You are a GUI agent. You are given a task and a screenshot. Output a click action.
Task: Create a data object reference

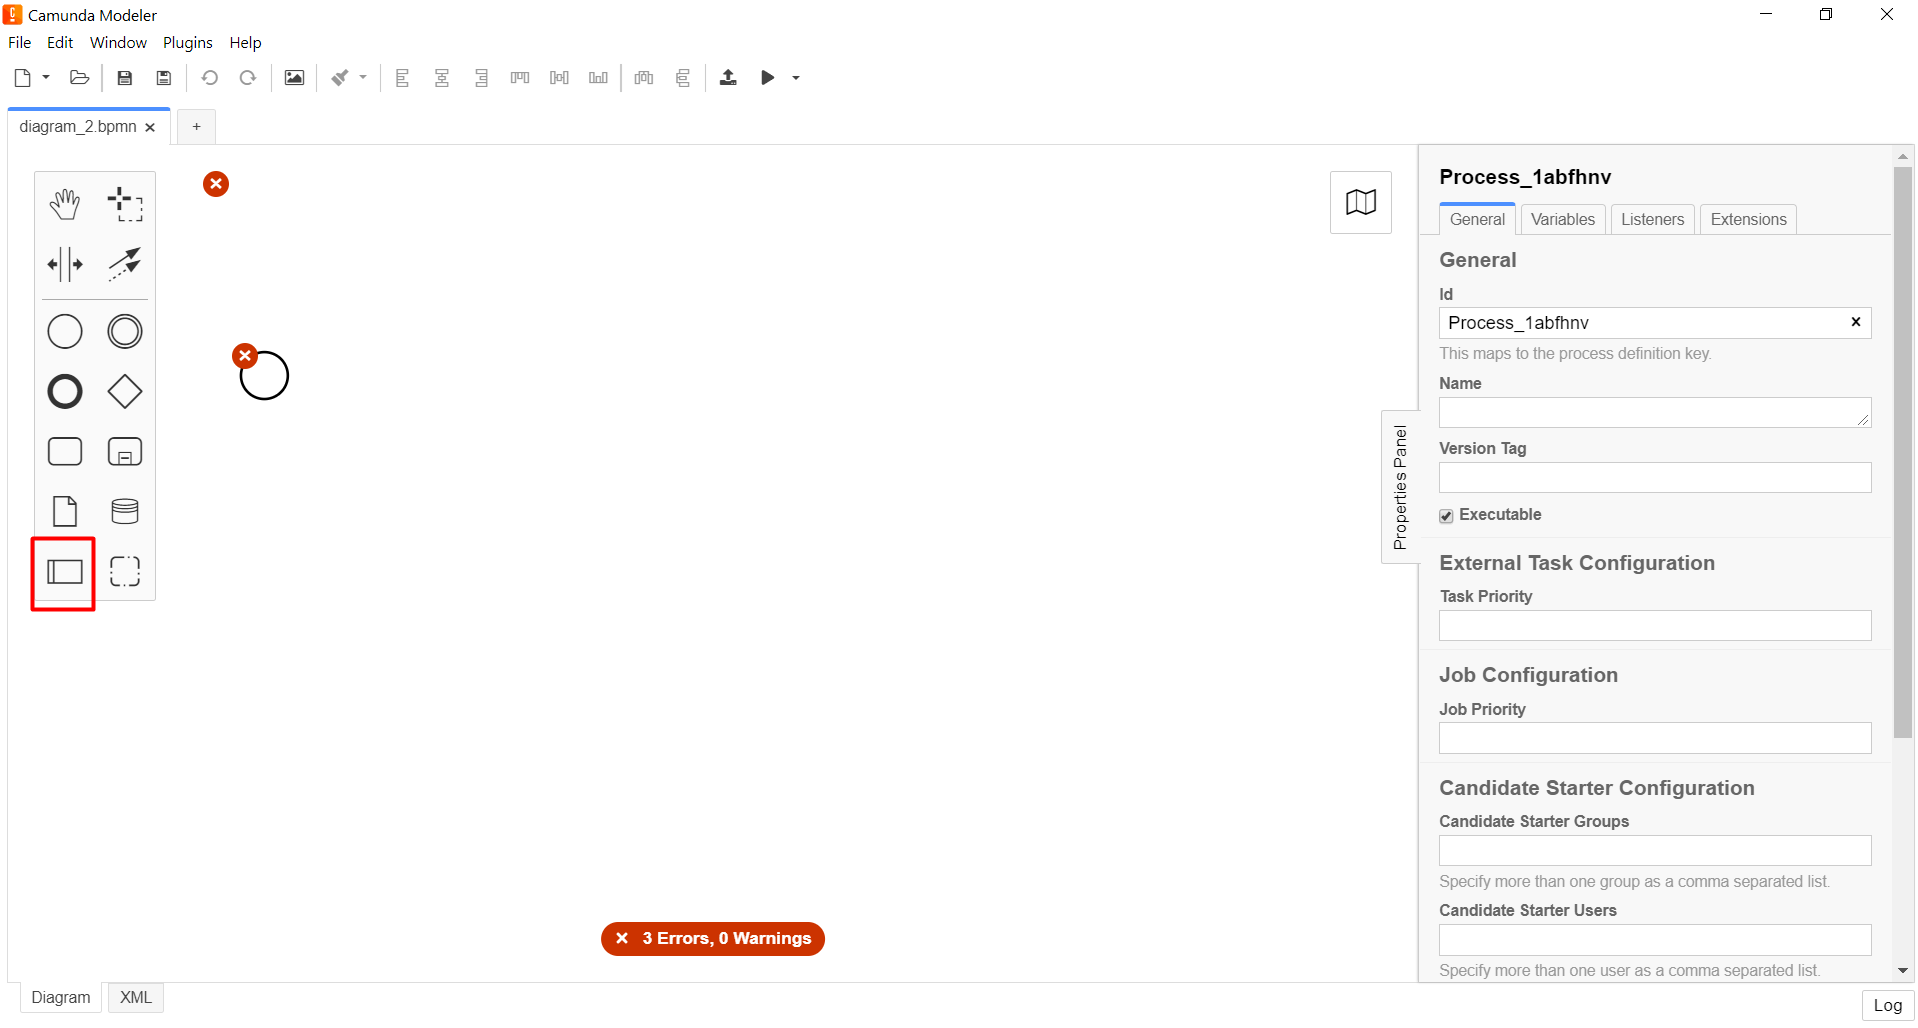[x=65, y=512]
